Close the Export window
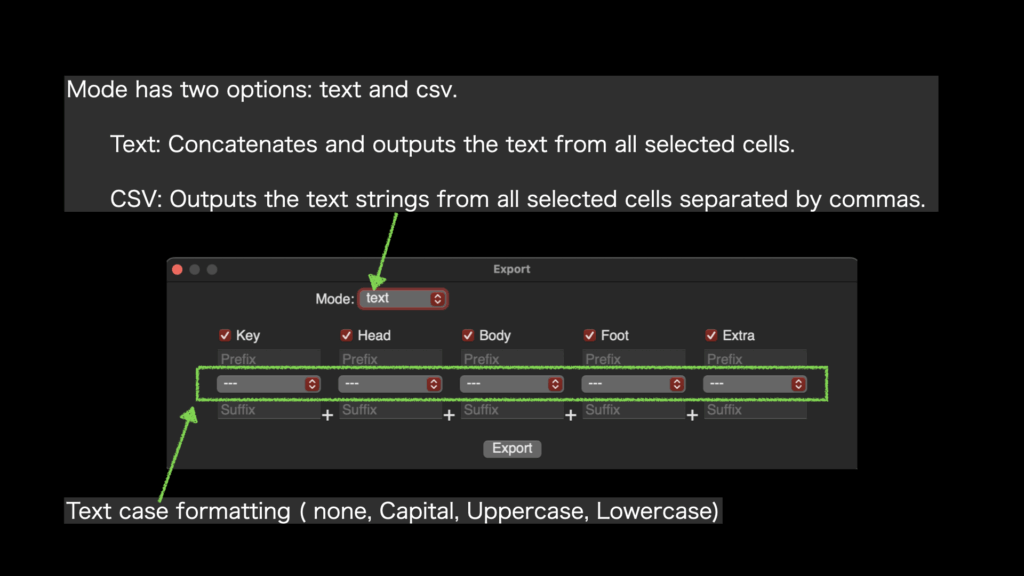Viewport: 1024px width, 576px height. (x=178, y=270)
